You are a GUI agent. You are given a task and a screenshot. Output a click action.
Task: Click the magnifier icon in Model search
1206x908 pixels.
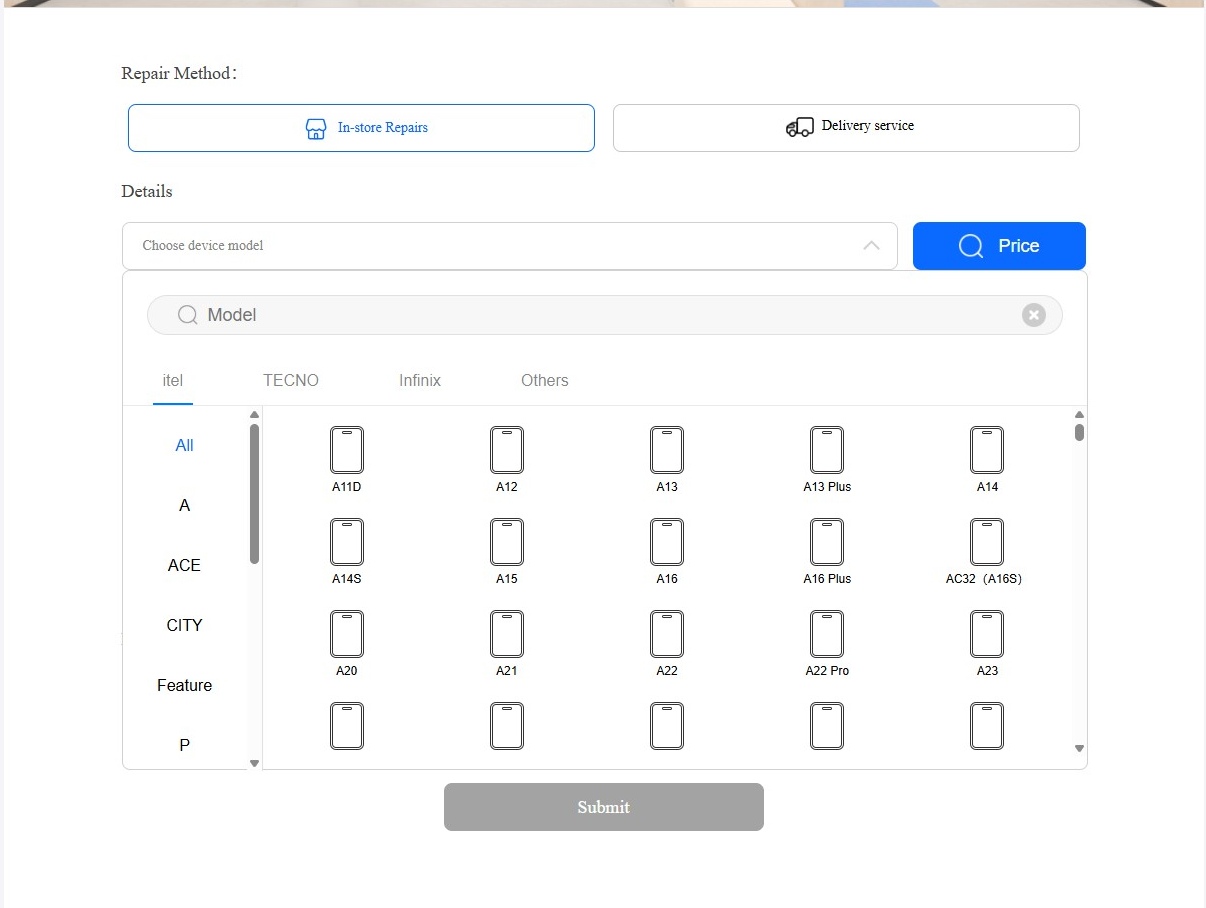[187, 315]
